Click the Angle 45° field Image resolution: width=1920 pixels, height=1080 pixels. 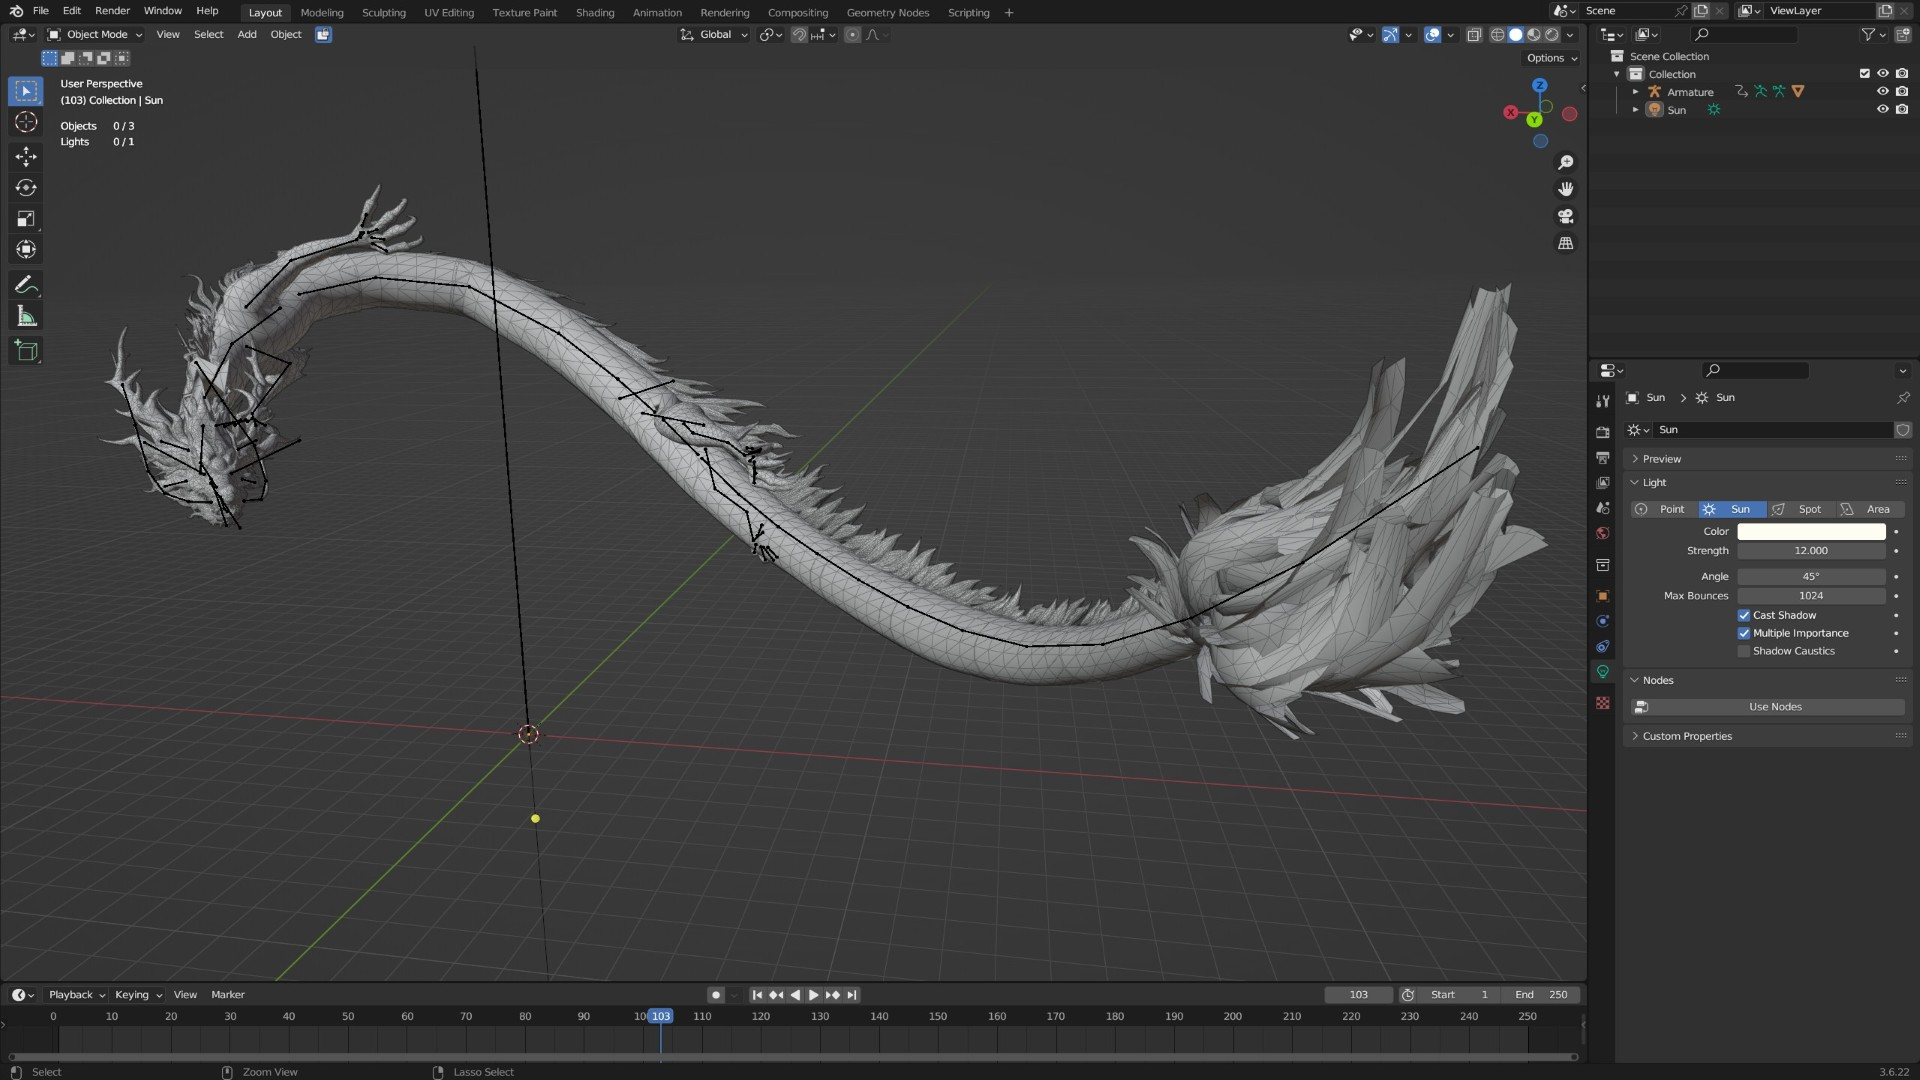pyautogui.click(x=1811, y=577)
